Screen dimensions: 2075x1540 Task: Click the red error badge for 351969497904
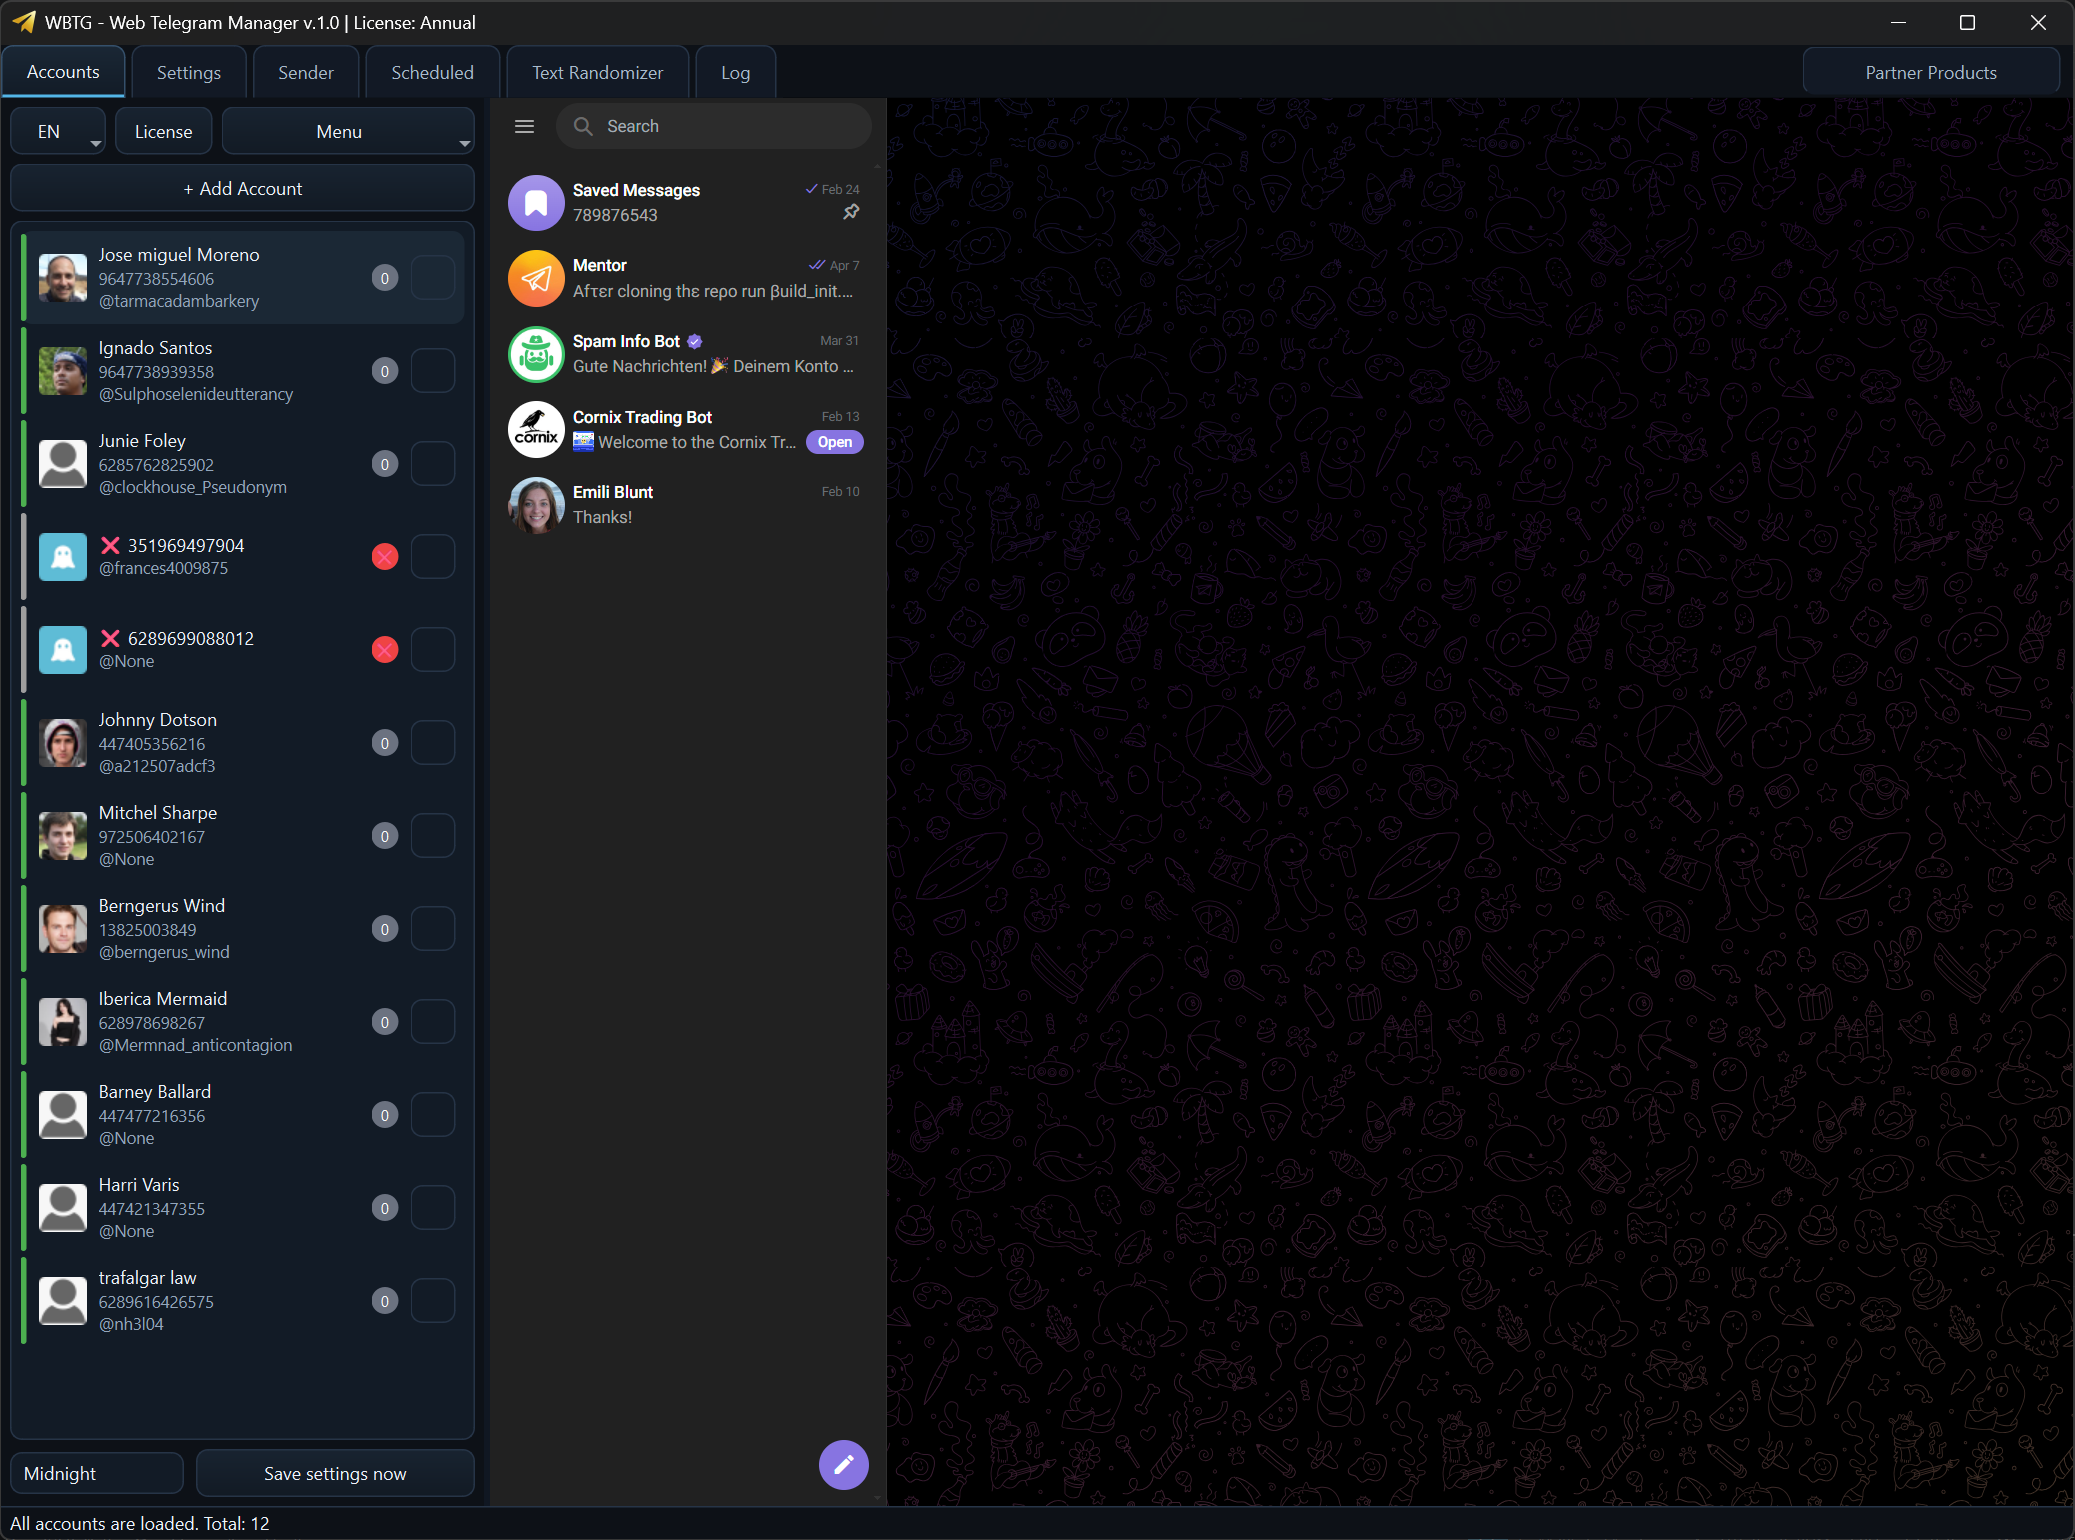(385, 557)
